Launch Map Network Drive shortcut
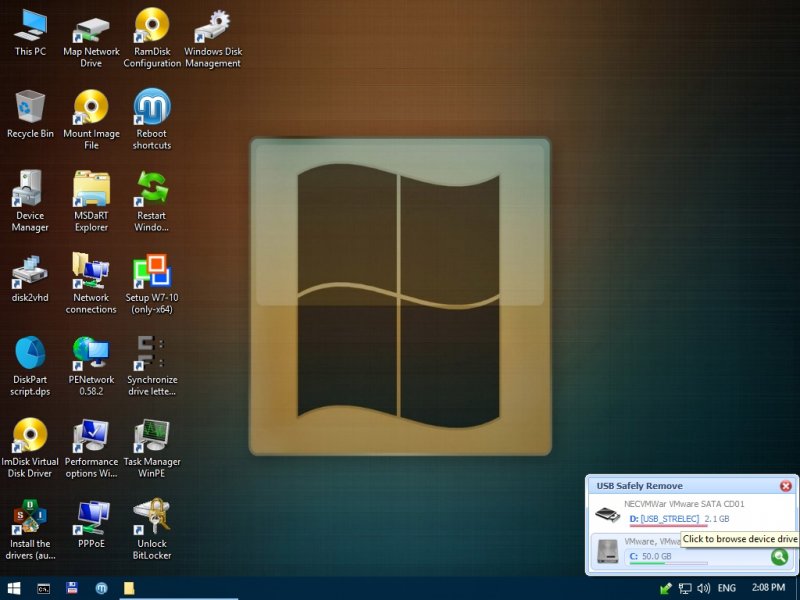The image size is (800, 600). click(91, 41)
